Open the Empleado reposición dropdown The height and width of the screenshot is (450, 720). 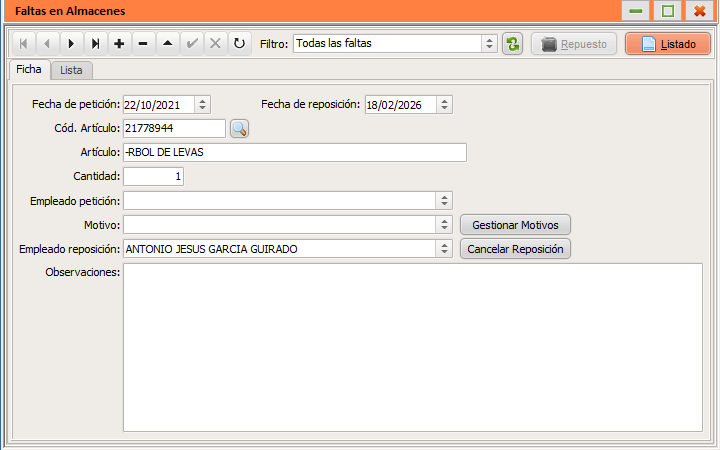[x=444, y=248]
